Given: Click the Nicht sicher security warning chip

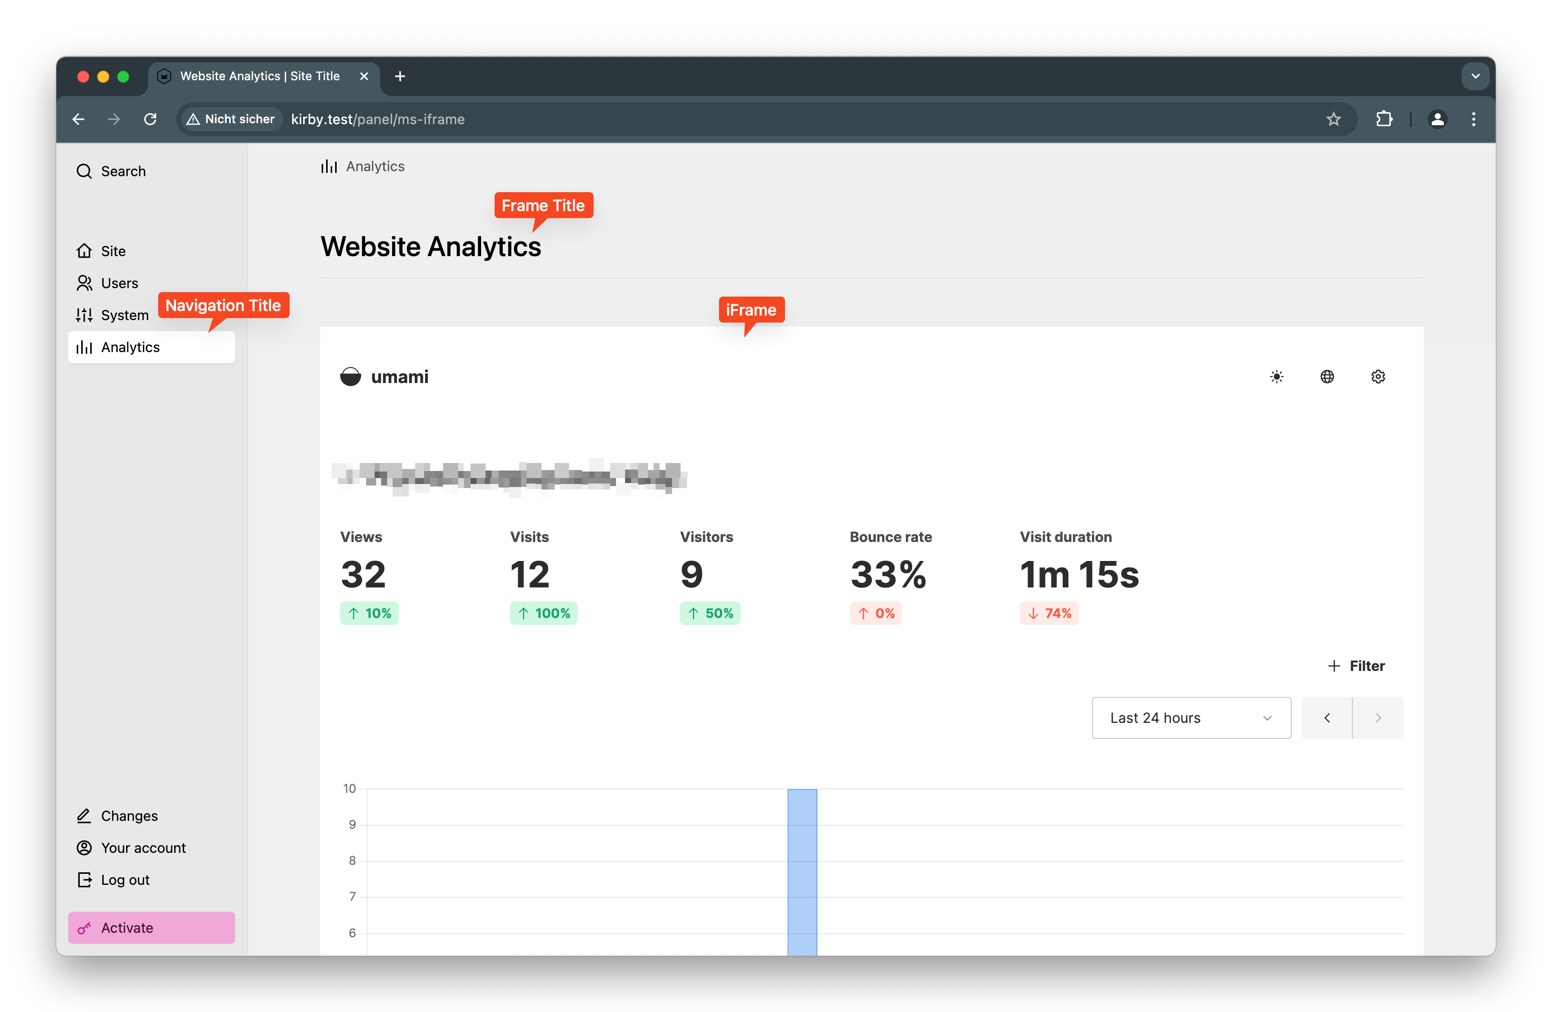Looking at the screenshot, I should point(230,119).
